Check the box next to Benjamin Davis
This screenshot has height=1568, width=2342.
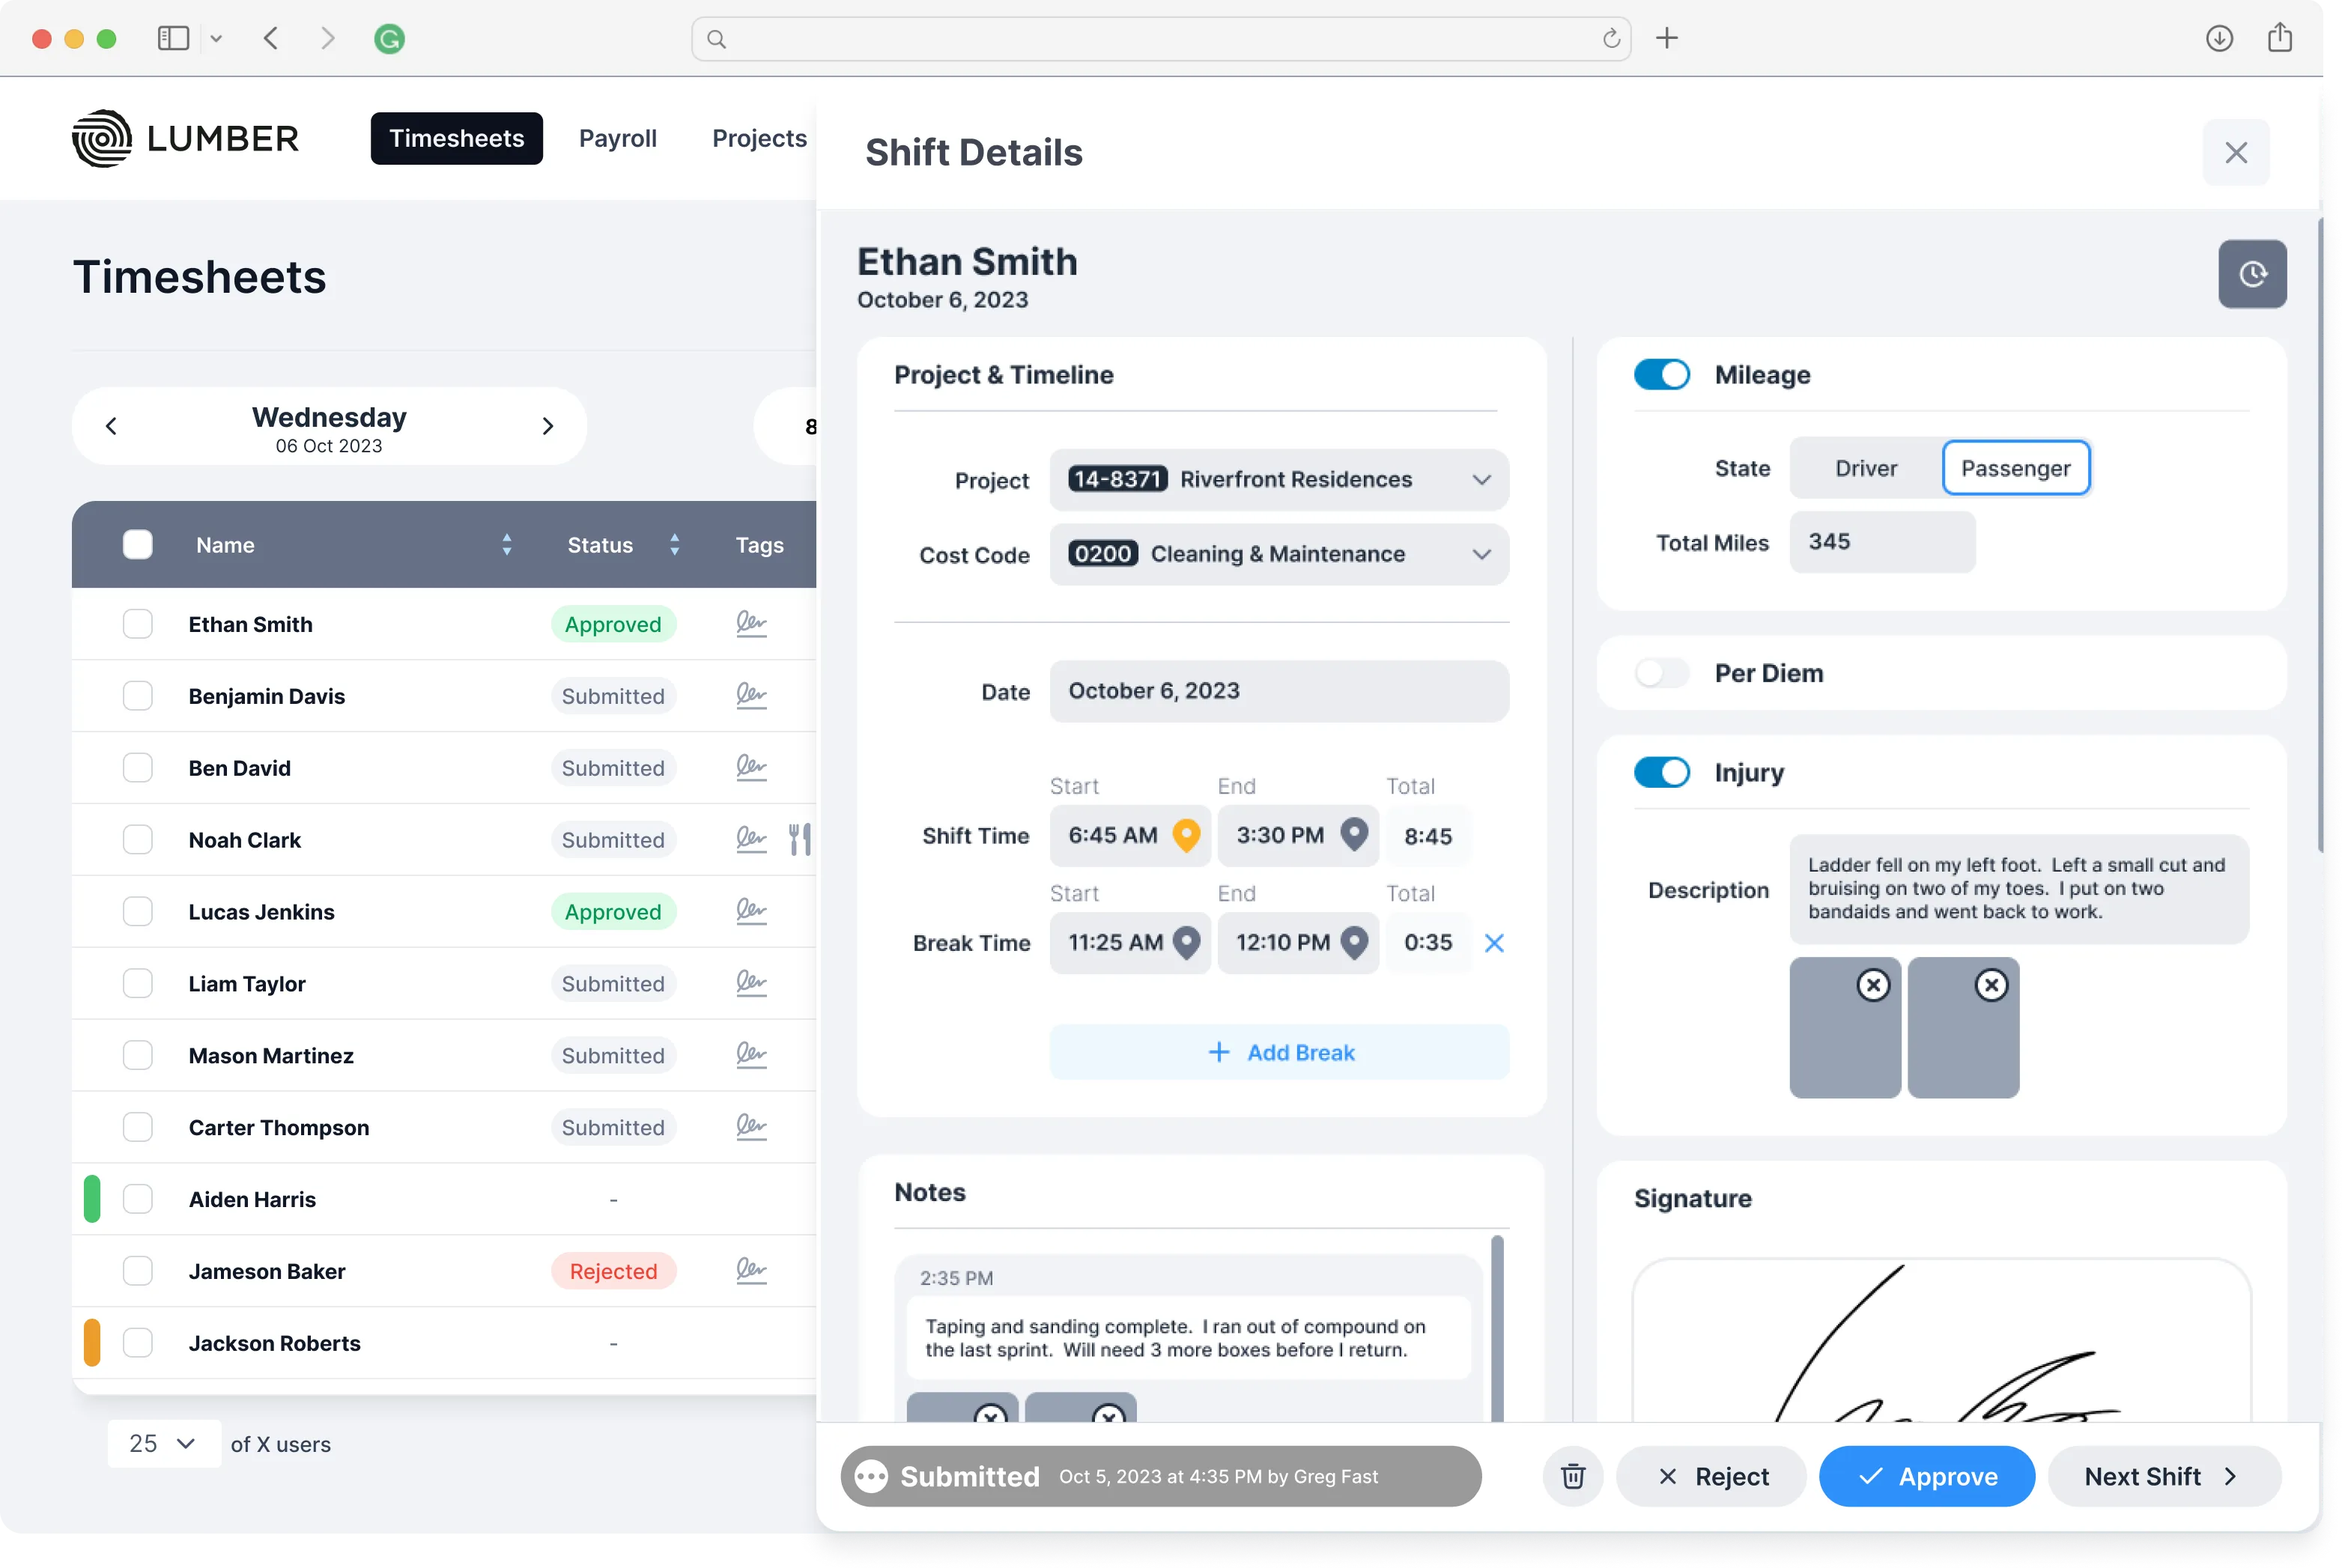click(x=137, y=696)
